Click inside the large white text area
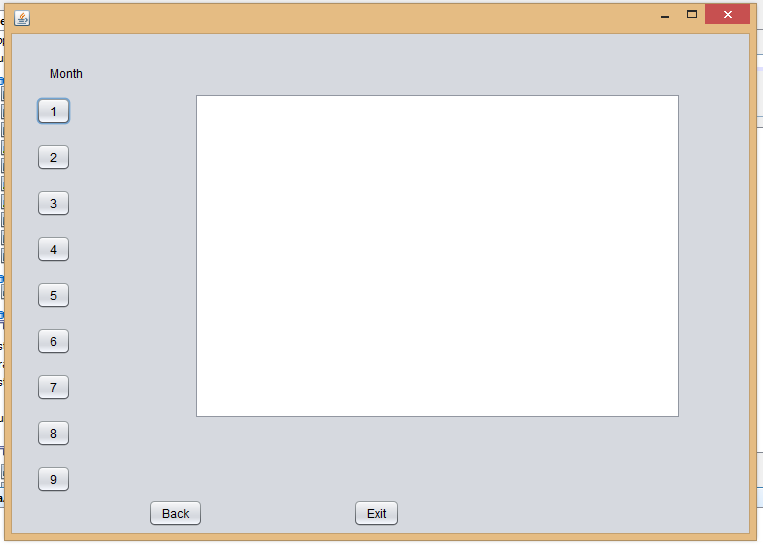The height and width of the screenshot is (549, 763). (x=437, y=256)
